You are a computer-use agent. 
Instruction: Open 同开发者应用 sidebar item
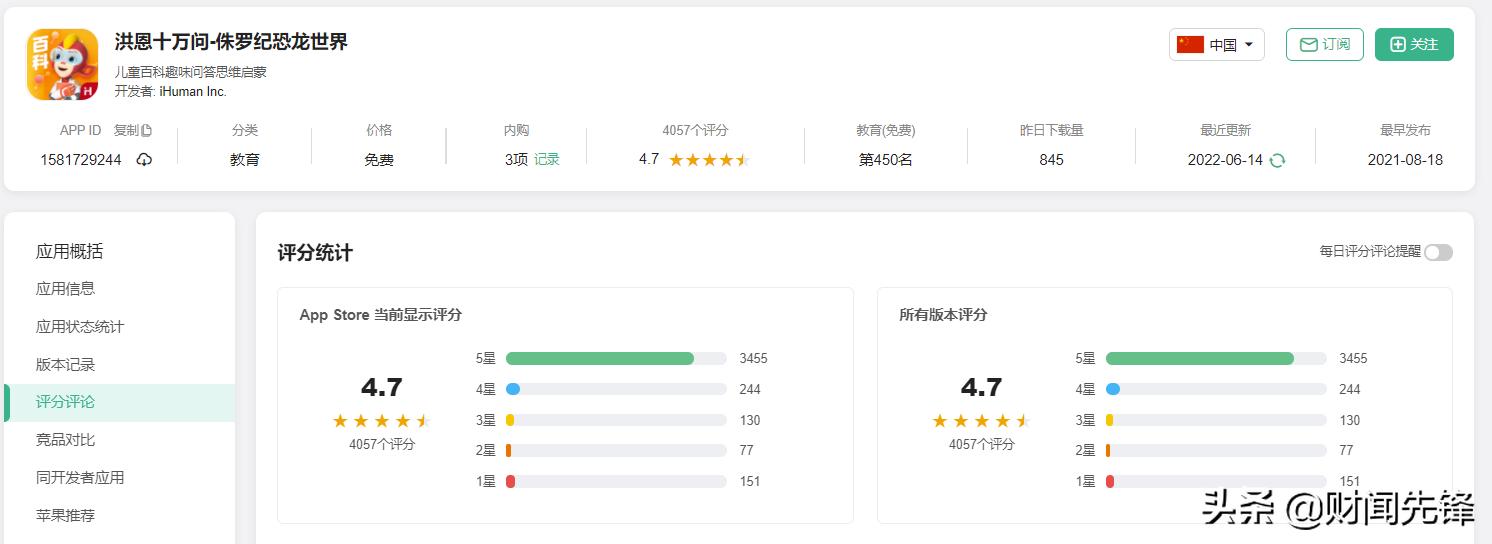(80, 478)
